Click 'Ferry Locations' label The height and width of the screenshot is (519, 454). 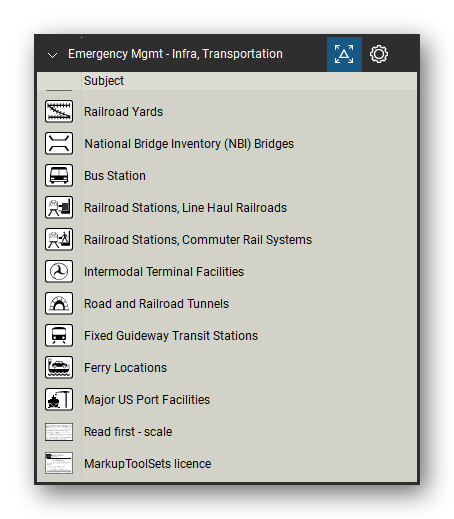coord(125,368)
